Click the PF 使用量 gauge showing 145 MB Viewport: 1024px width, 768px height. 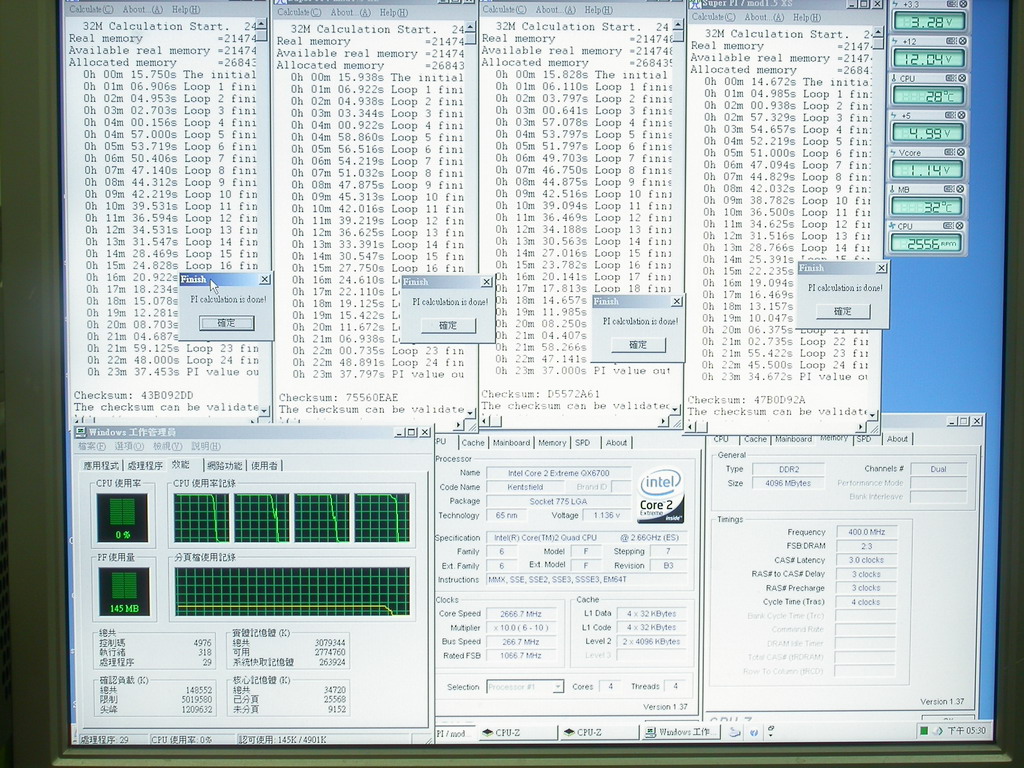point(124,592)
